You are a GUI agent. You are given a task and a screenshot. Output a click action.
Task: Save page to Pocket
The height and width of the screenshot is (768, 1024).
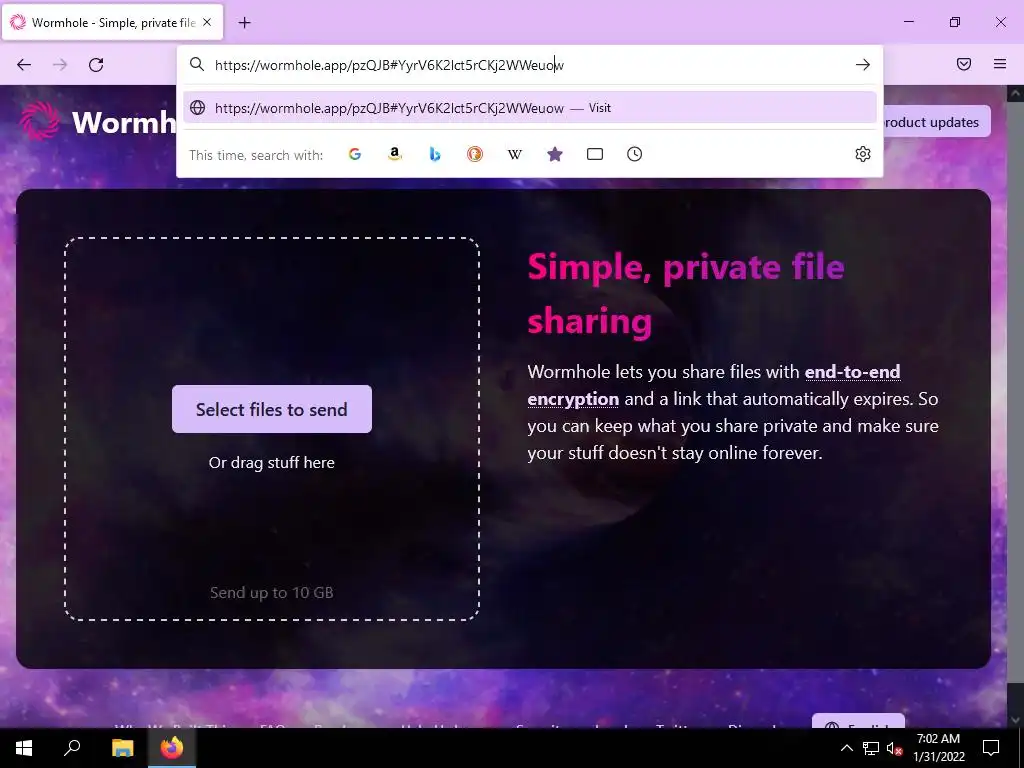(x=964, y=64)
